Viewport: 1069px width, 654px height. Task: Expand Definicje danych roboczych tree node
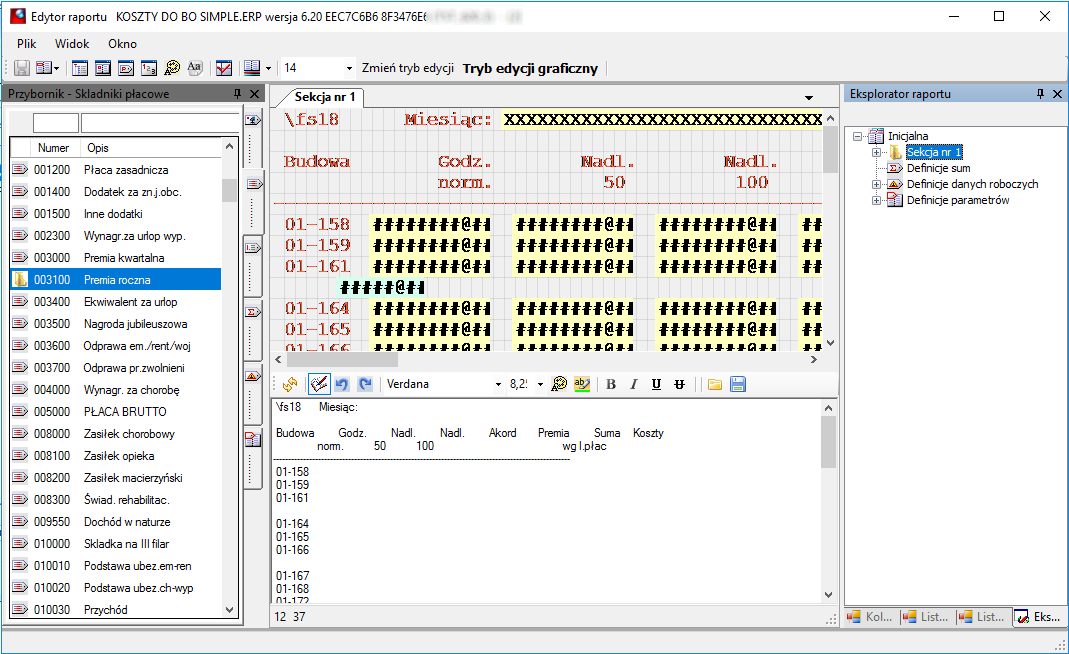point(877,184)
